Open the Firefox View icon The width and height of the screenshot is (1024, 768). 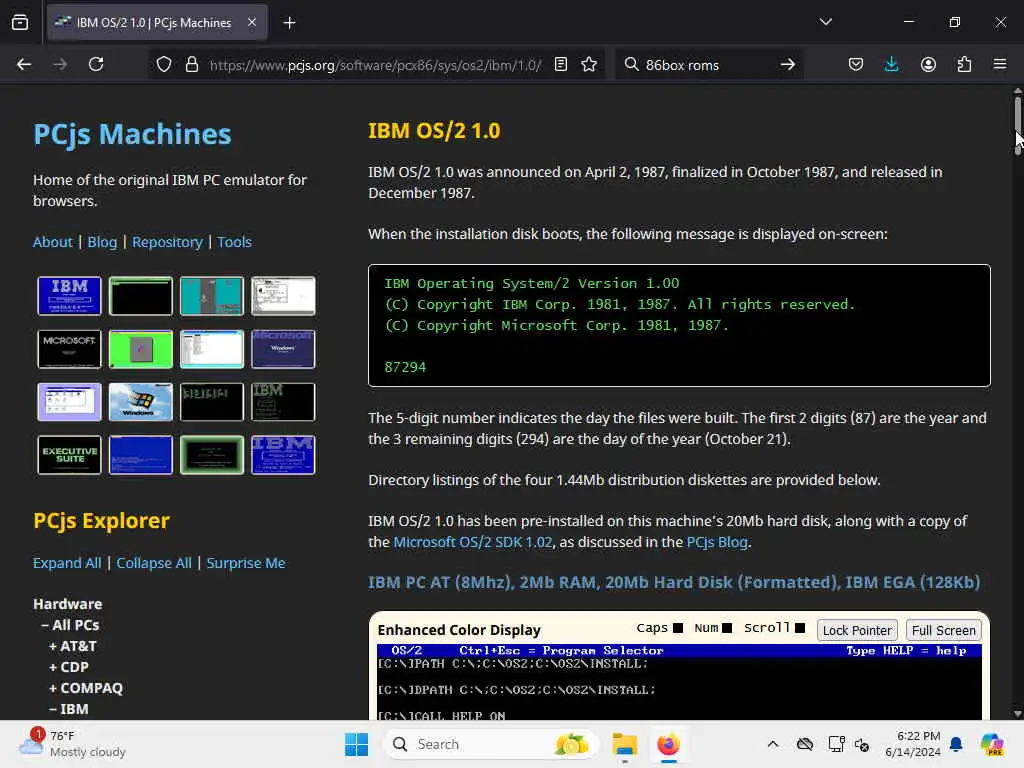tap(20, 23)
